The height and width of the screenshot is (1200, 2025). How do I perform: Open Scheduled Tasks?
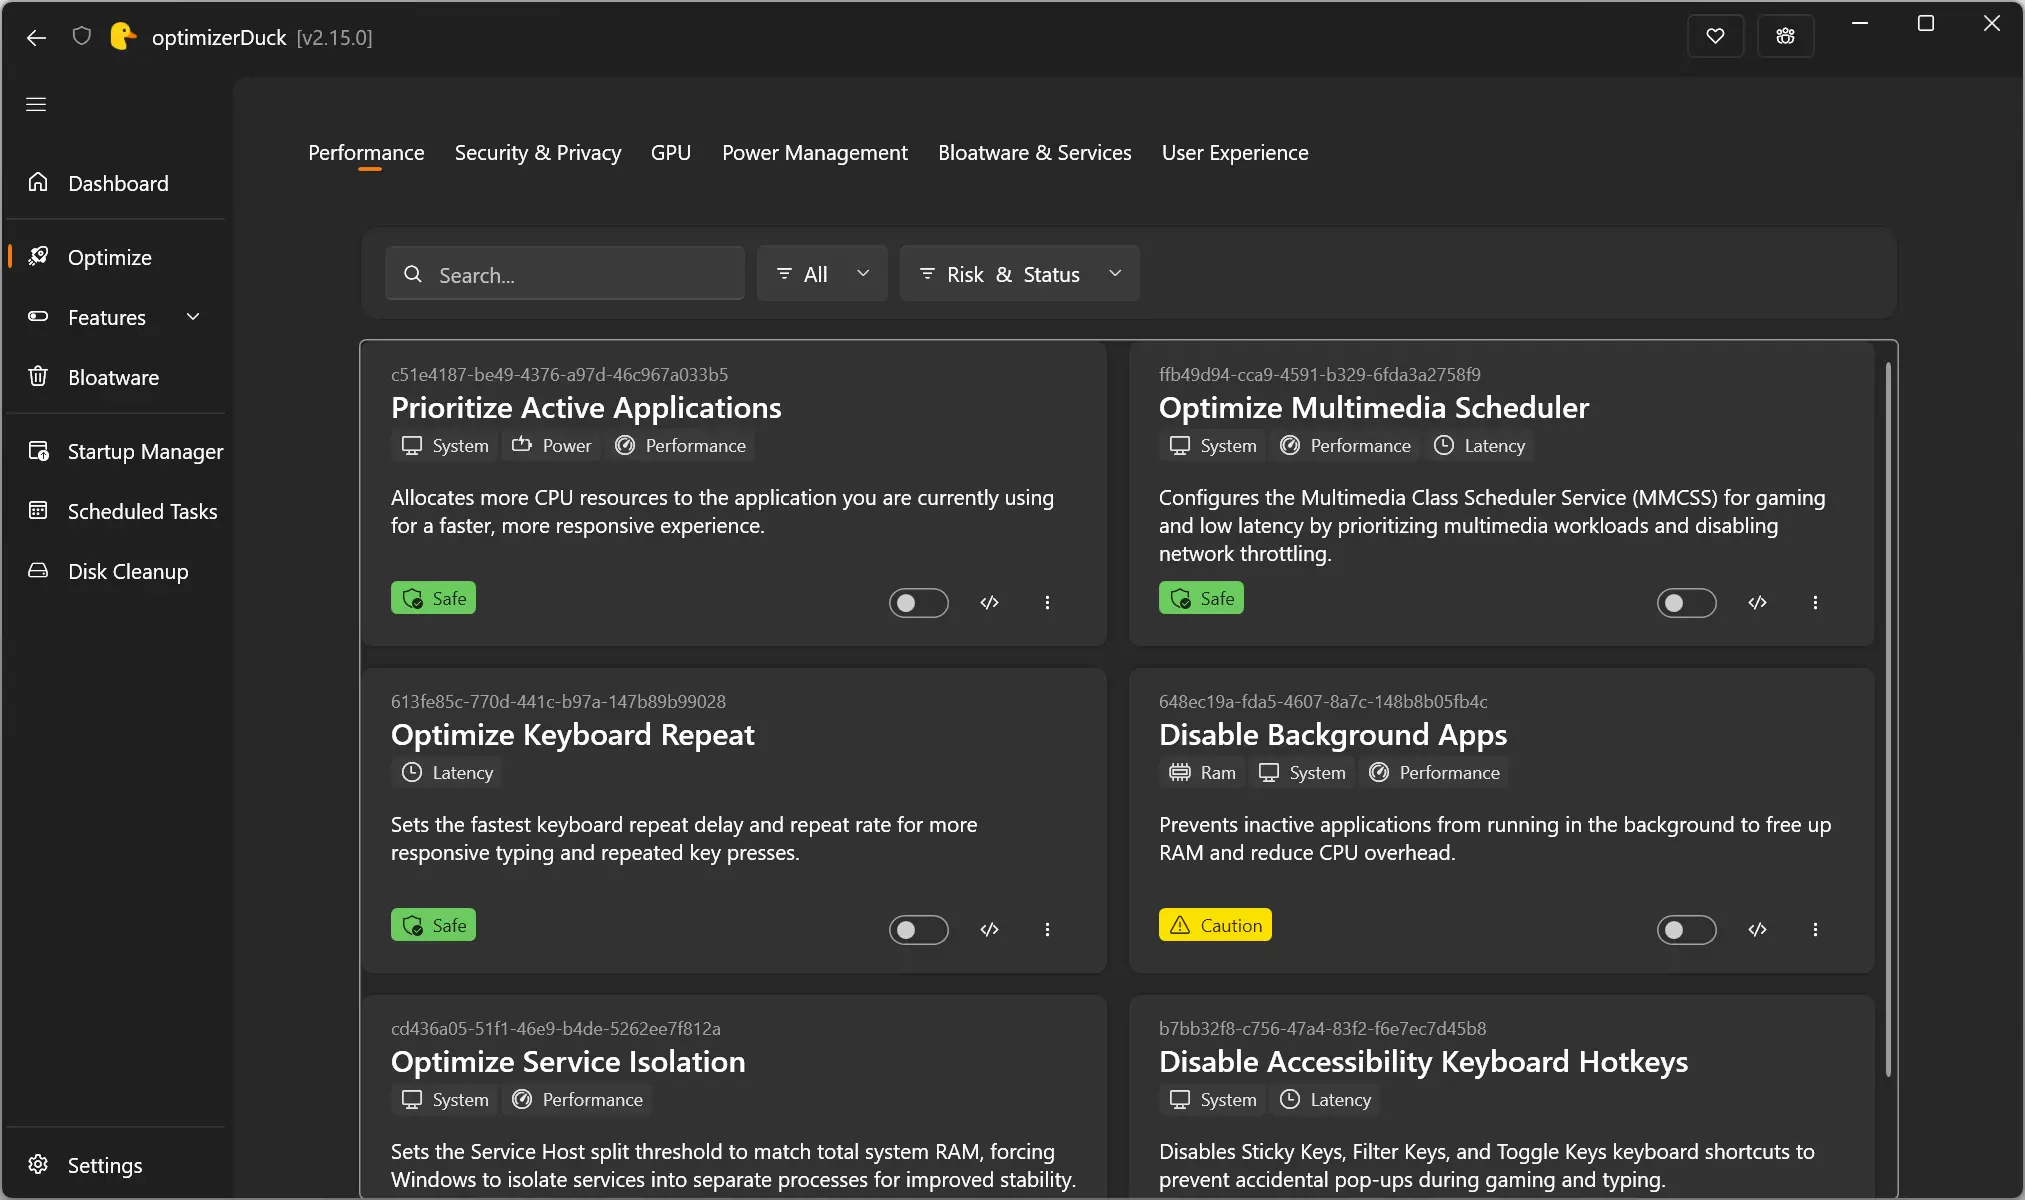click(116, 511)
